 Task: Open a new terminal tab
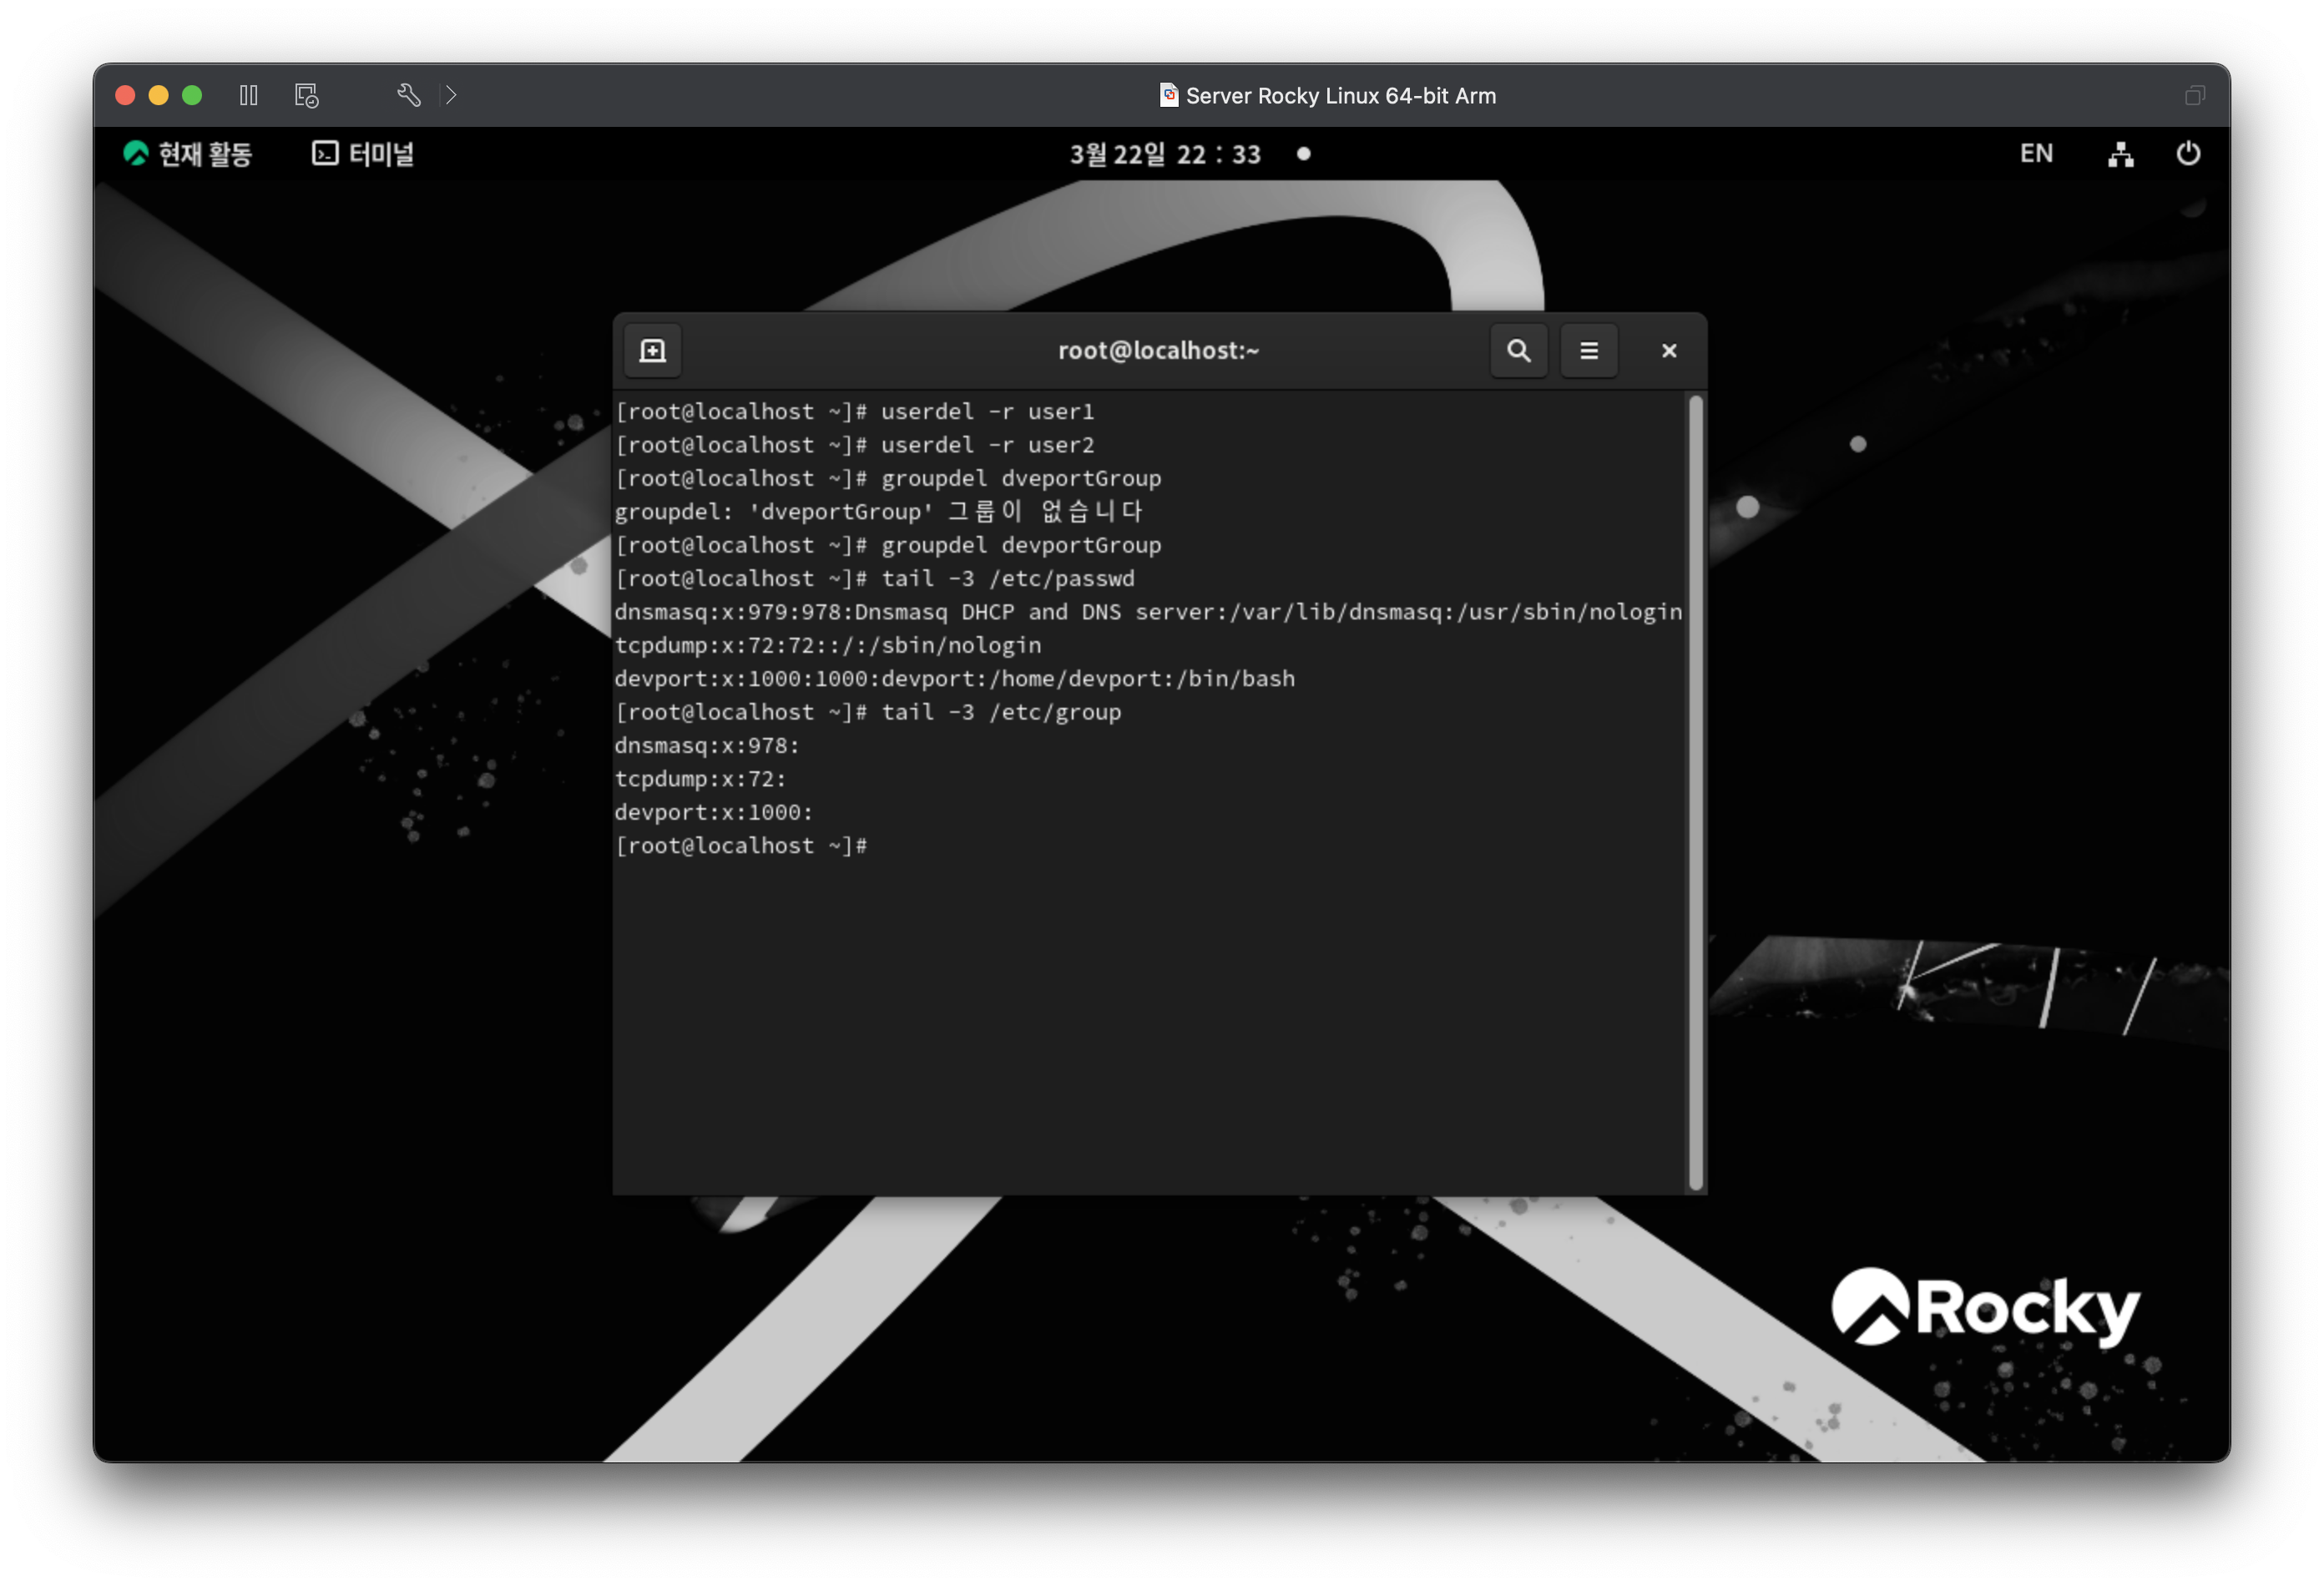[x=652, y=351]
